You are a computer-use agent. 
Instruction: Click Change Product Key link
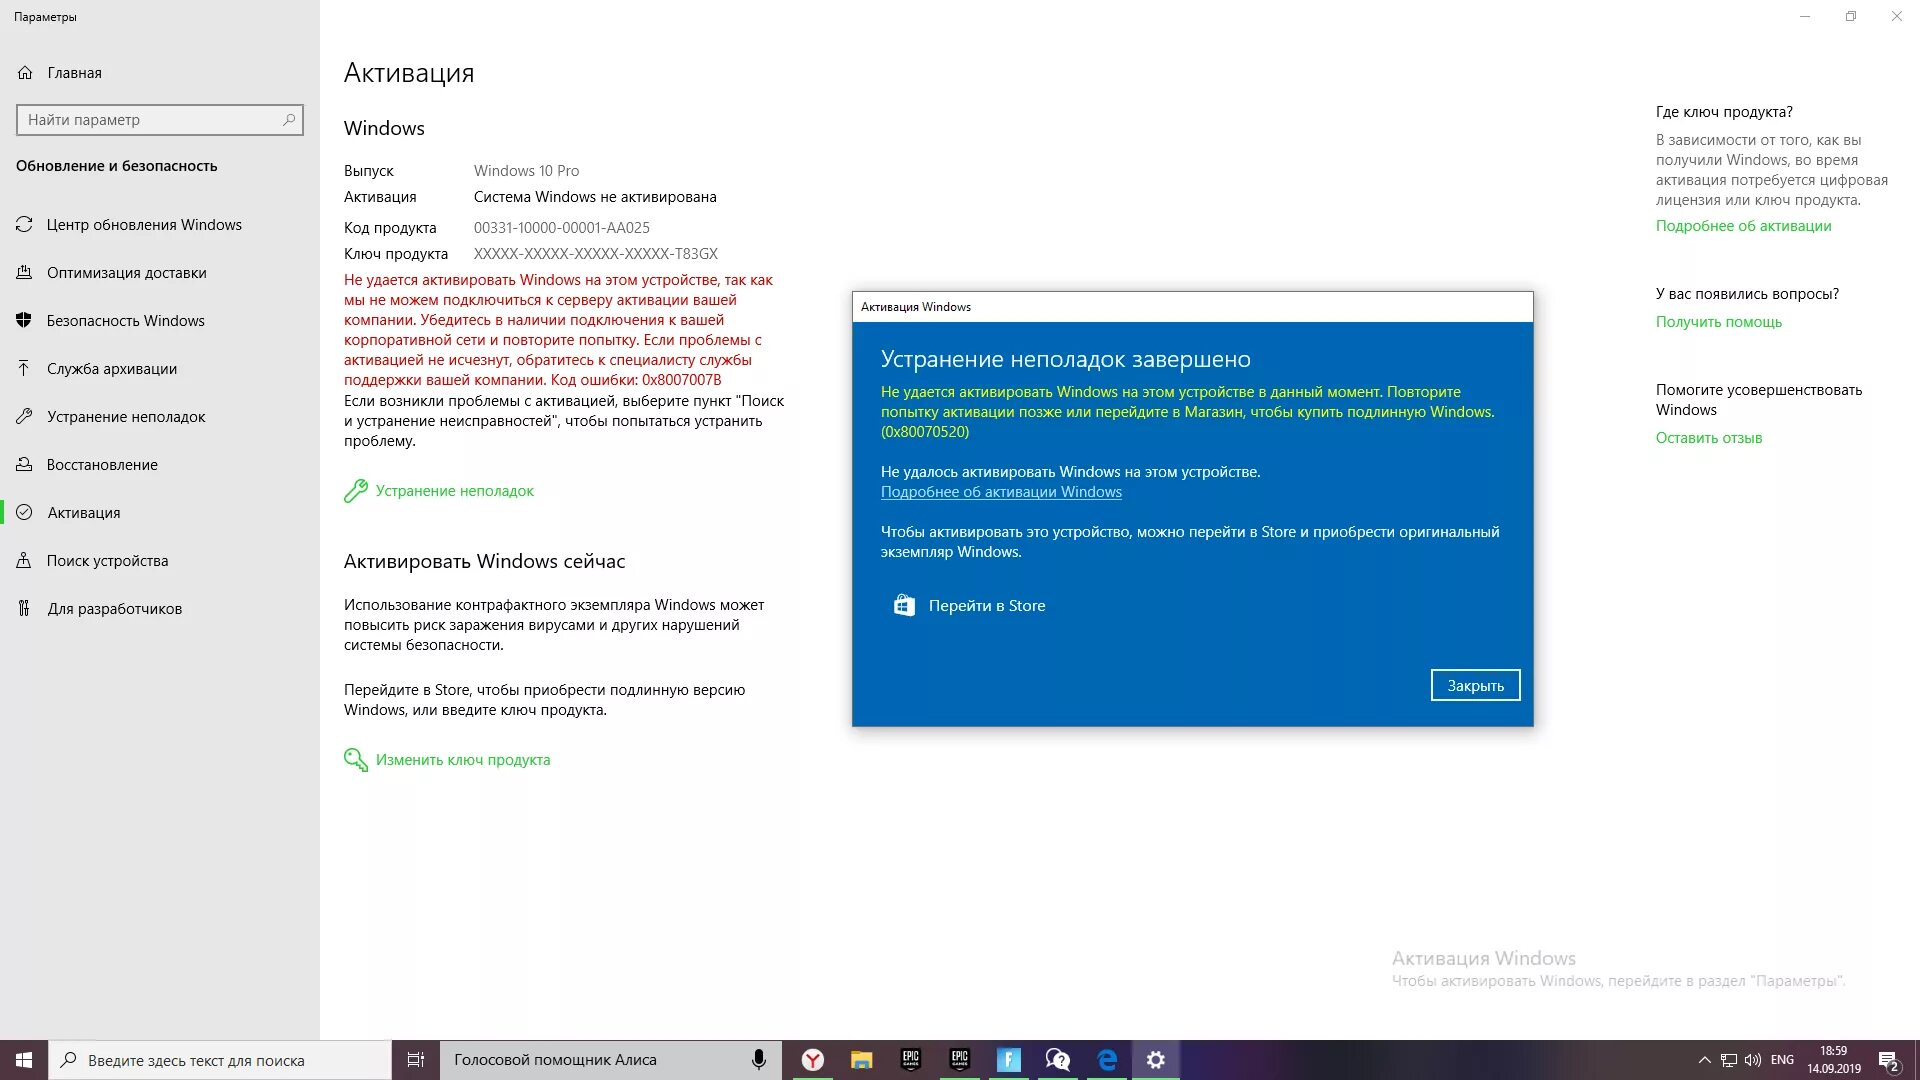click(x=462, y=758)
